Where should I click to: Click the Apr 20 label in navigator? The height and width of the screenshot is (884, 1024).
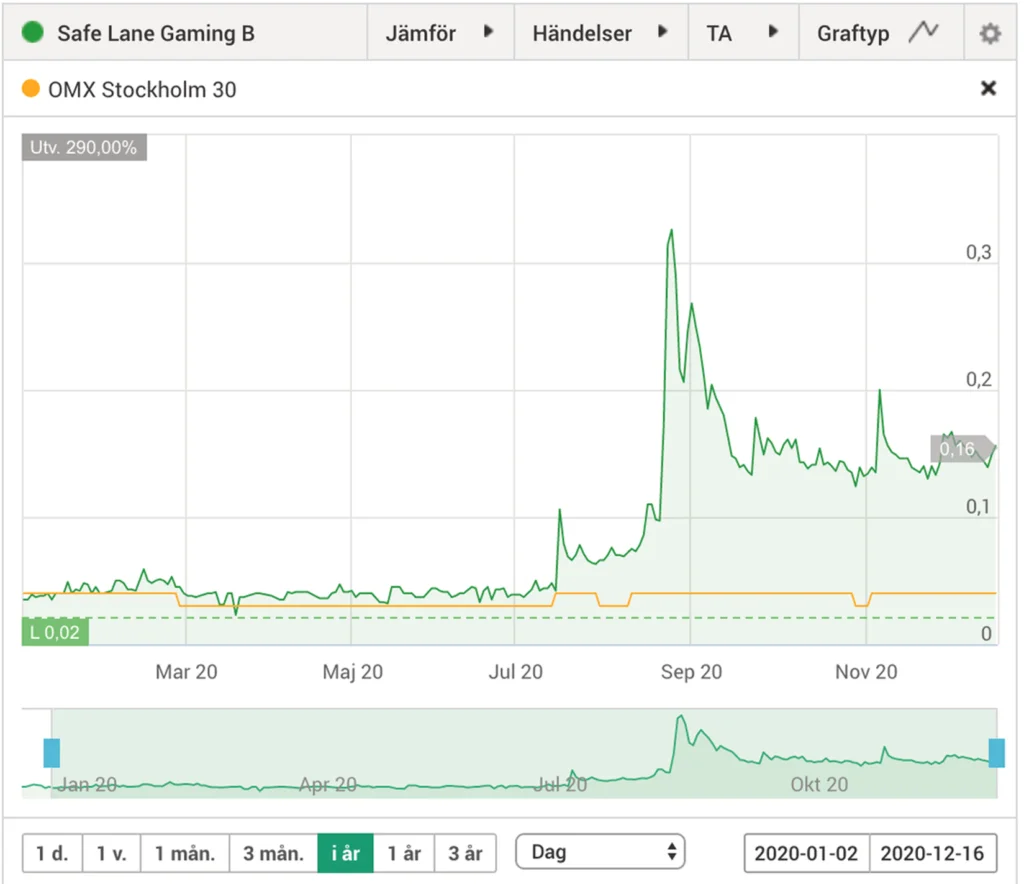click(x=328, y=784)
